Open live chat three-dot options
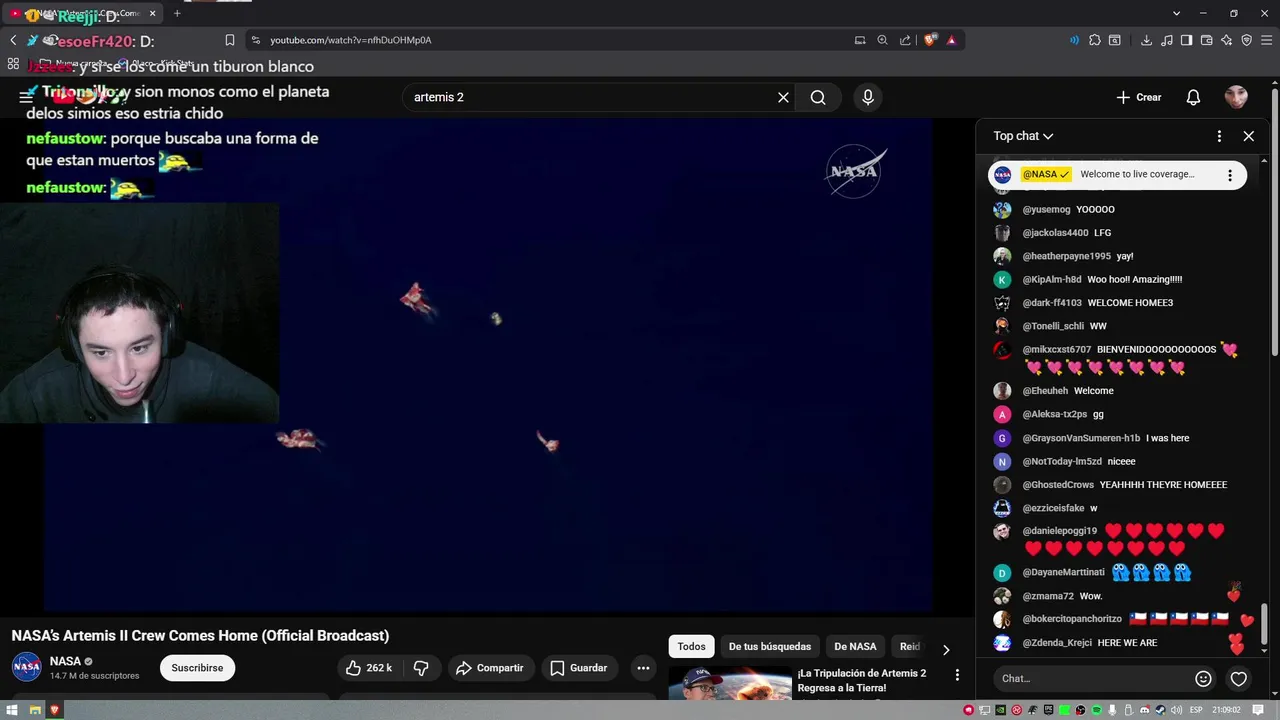The height and width of the screenshot is (720, 1280). (1219, 136)
